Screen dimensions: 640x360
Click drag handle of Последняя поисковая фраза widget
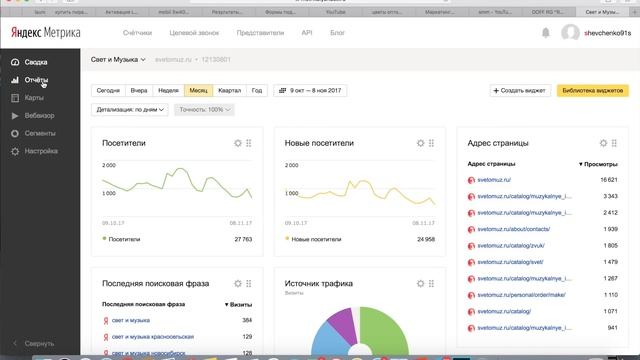249,283
